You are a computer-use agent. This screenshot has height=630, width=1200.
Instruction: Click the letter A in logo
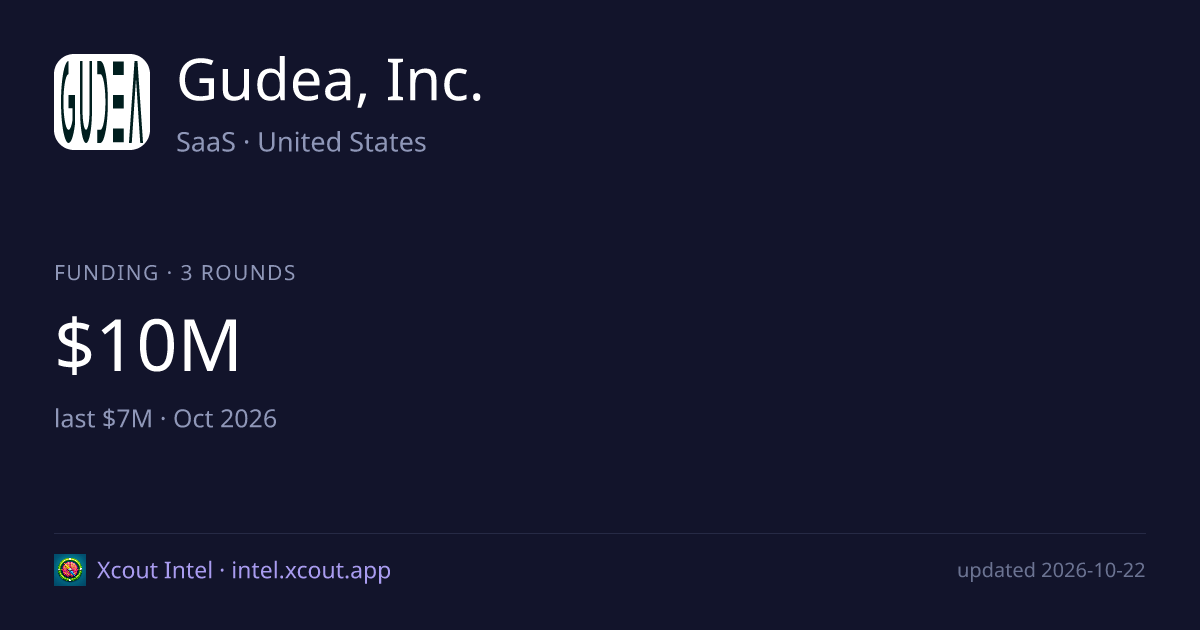point(138,102)
